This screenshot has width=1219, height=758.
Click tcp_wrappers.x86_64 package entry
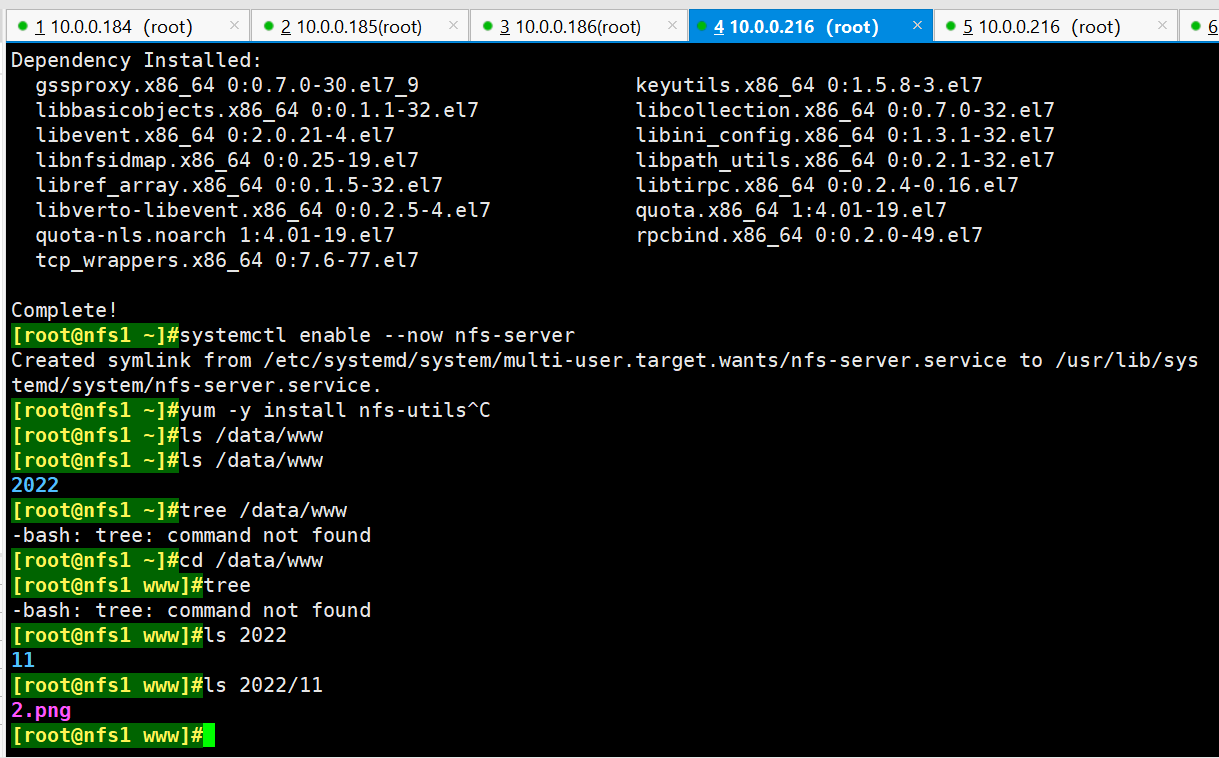[x=227, y=260]
